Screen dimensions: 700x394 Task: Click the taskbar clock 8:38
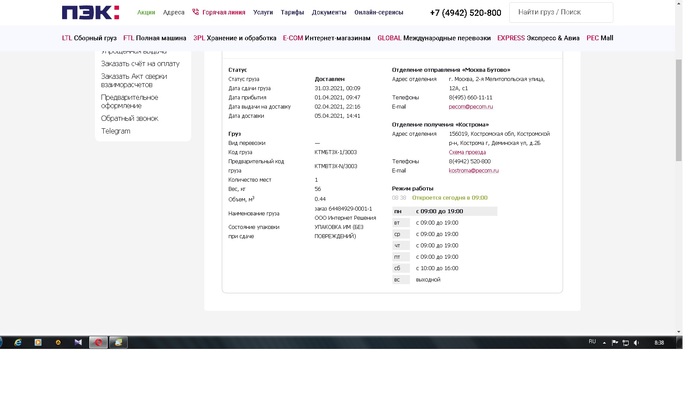[x=659, y=343]
